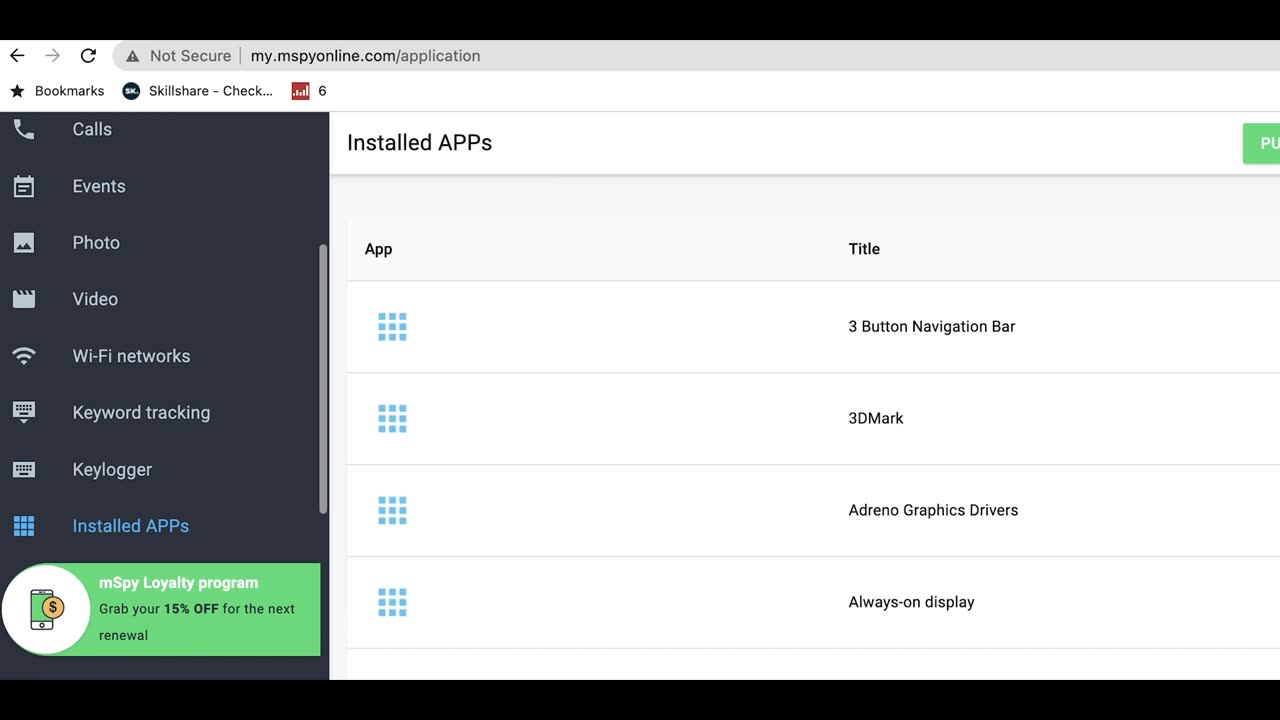Click the Wi-Fi networks signal icon
The image size is (1280, 720).
point(24,356)
